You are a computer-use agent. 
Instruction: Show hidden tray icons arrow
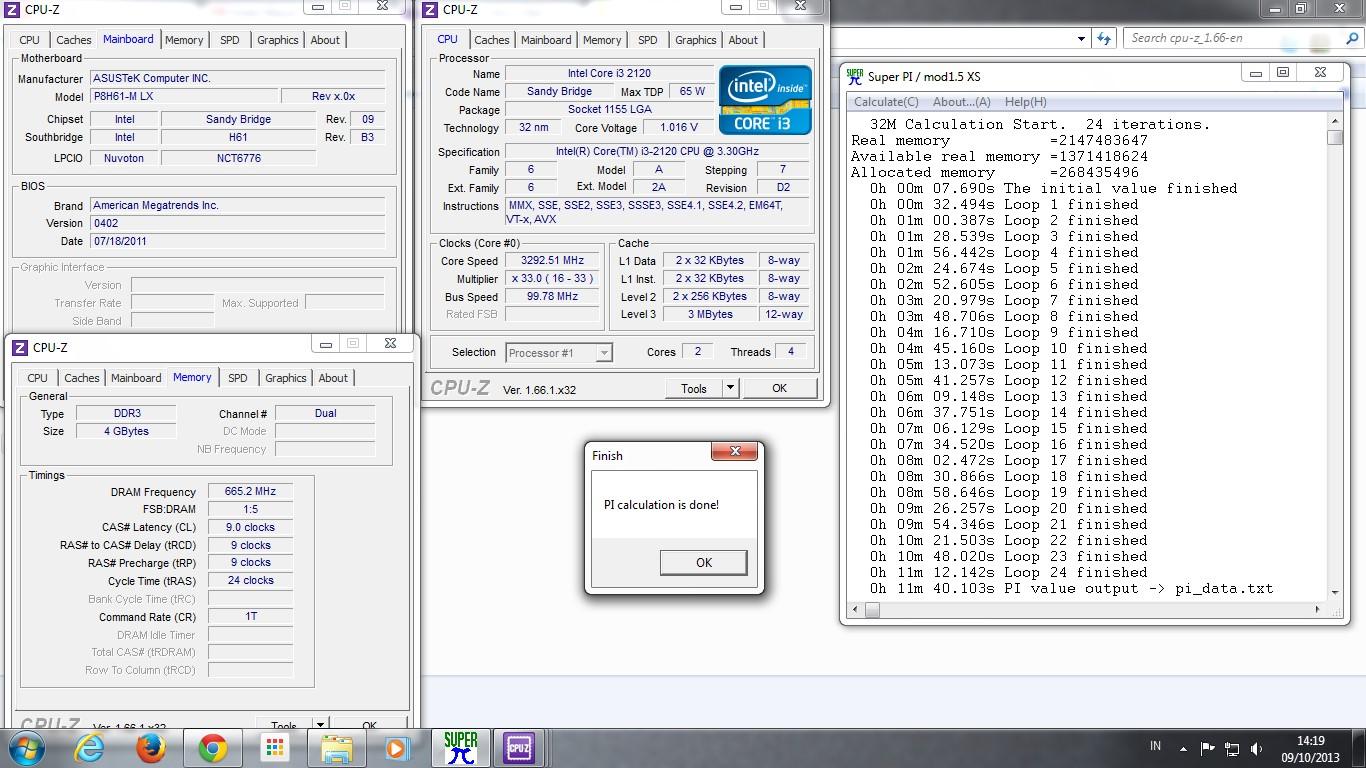(1183, 748)
